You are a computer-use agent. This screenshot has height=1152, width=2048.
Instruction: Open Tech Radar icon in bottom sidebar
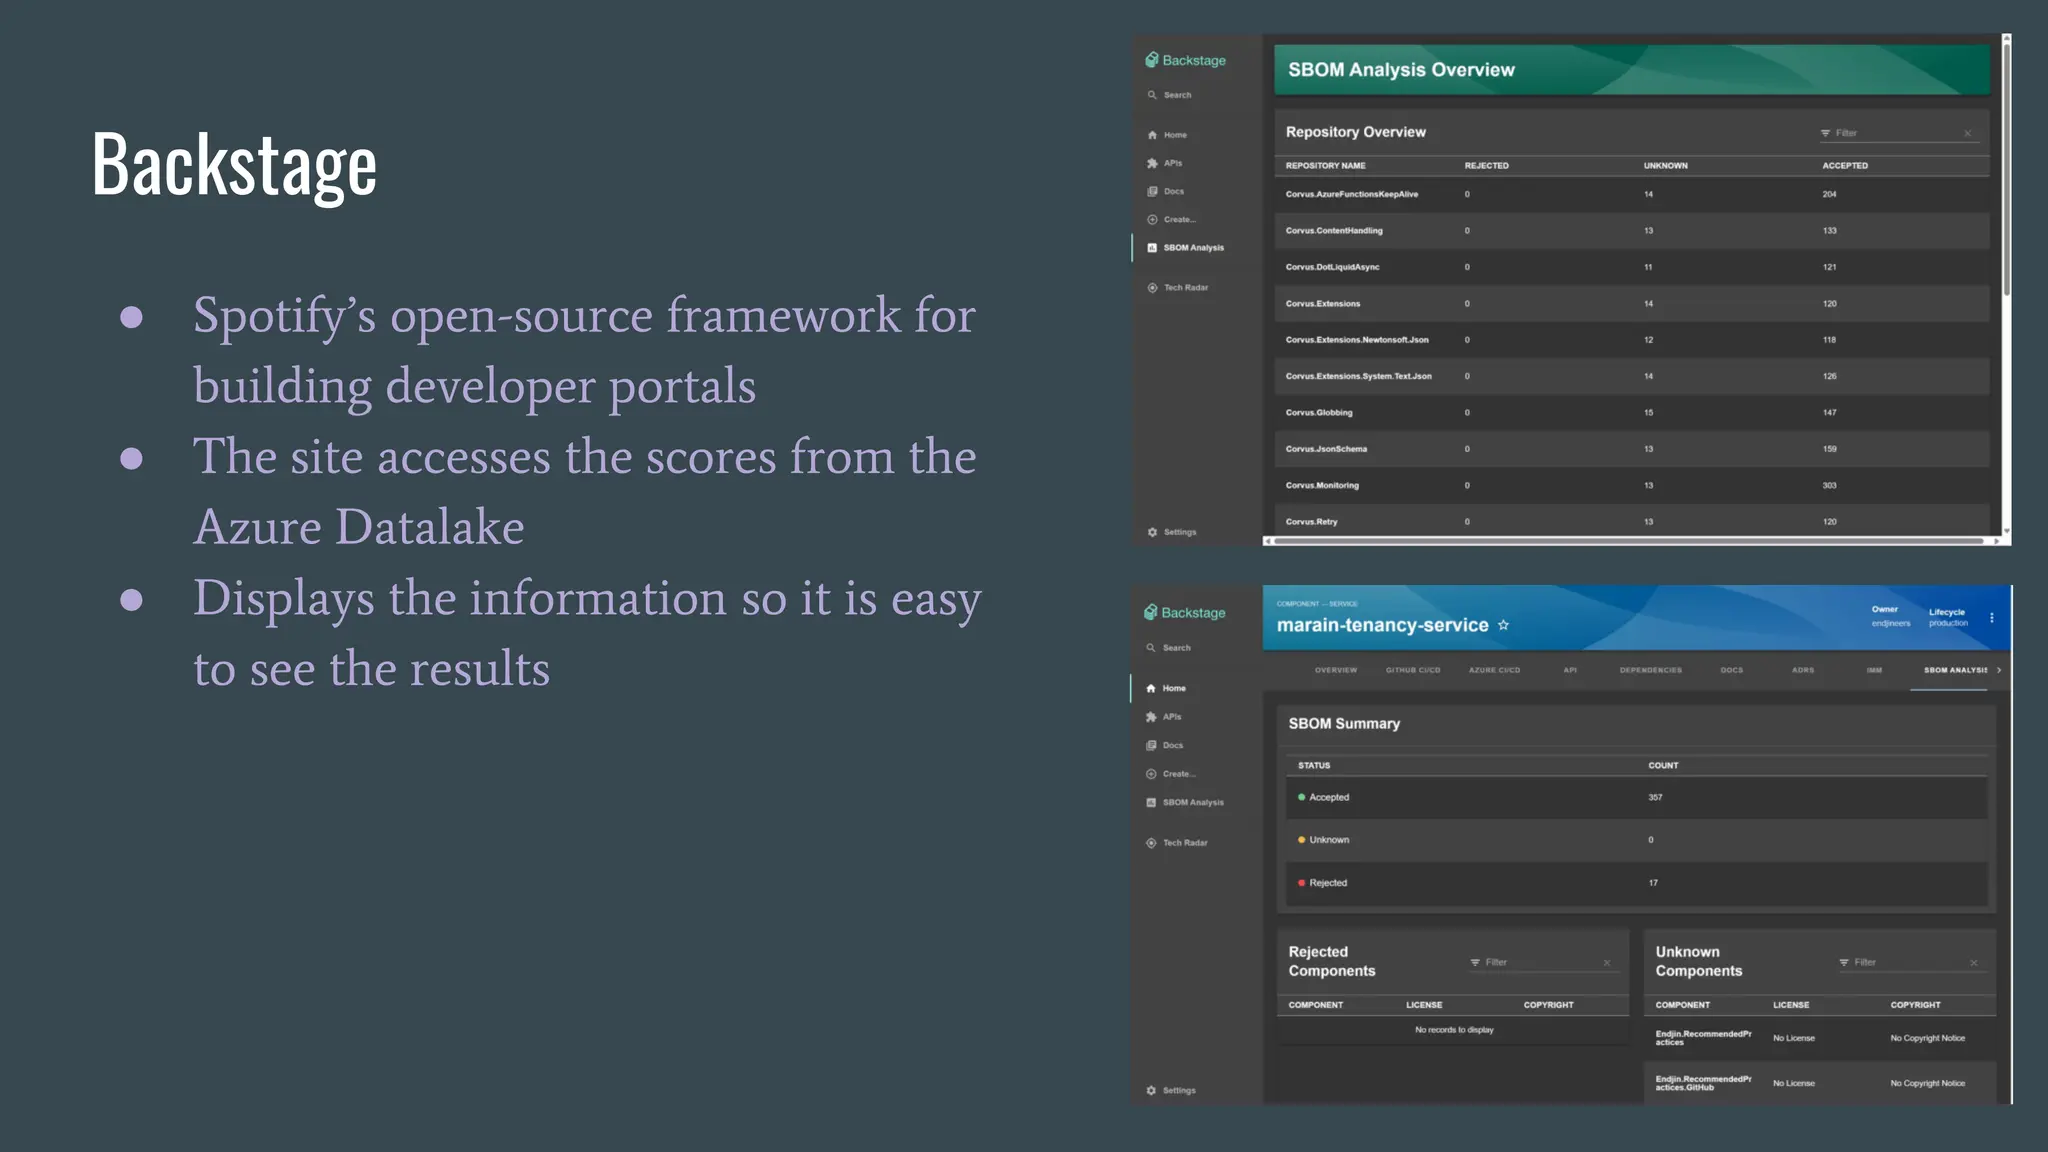1151,843
